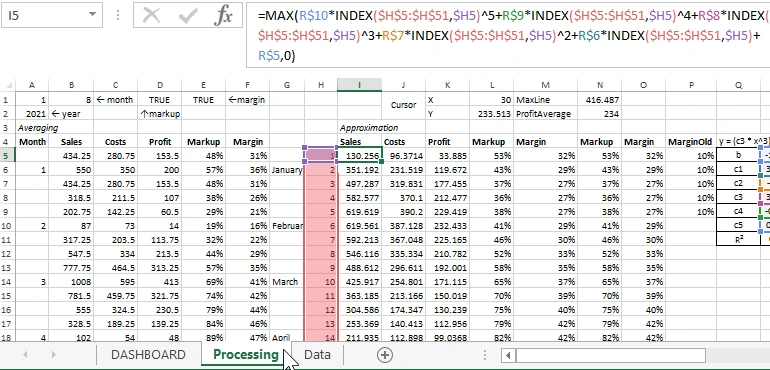Click the Sales value 1008 cell
The image size is (770, 370).
click(x=71, y=282)
